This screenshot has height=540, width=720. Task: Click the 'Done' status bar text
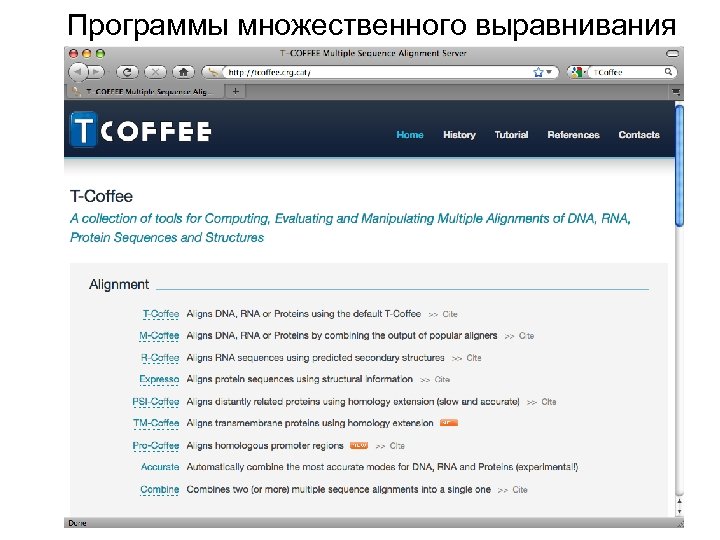[77, 523]
